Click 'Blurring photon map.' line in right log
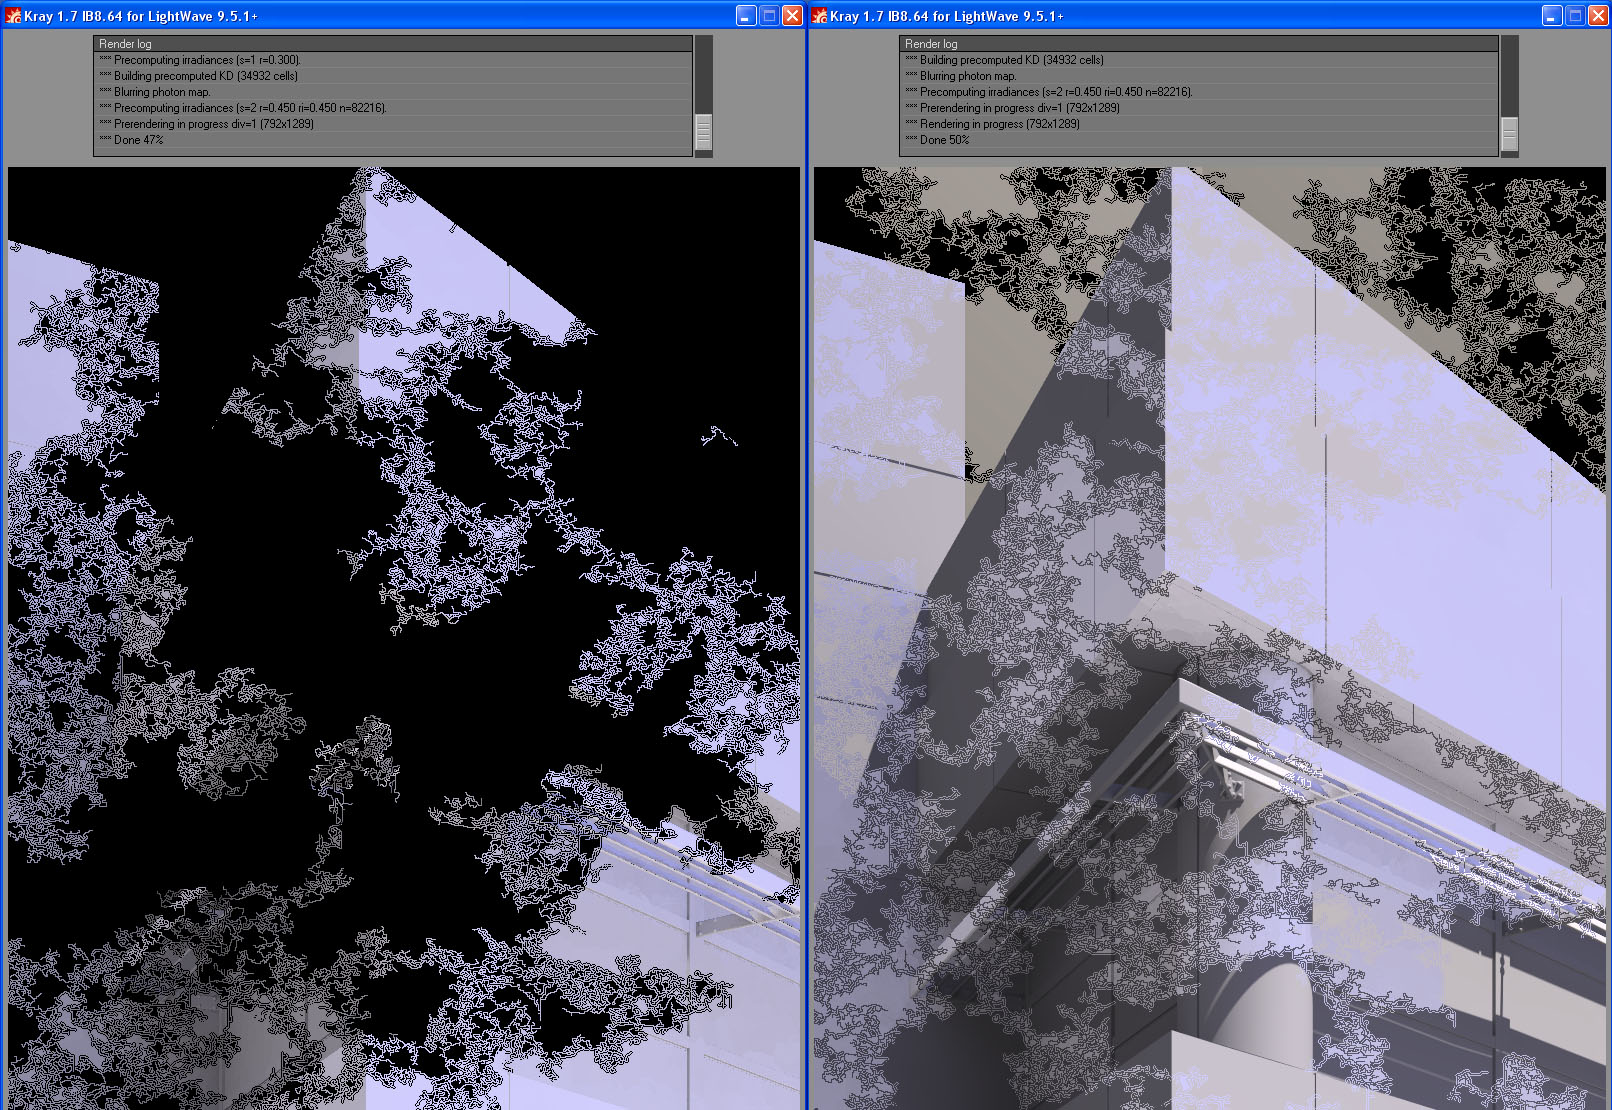The height and width of the screenshot is (1110, 1612). point(967,76)
